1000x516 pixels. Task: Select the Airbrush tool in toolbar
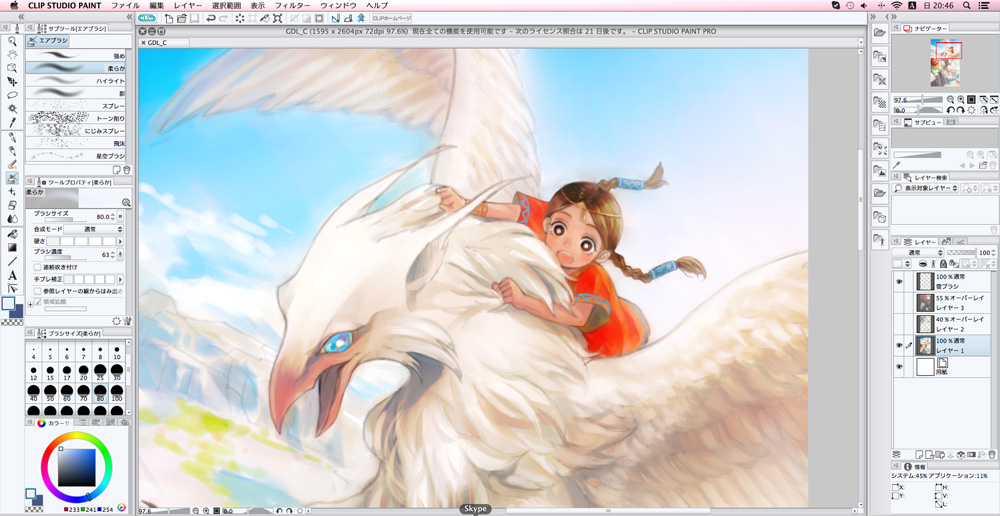(12, 179)
